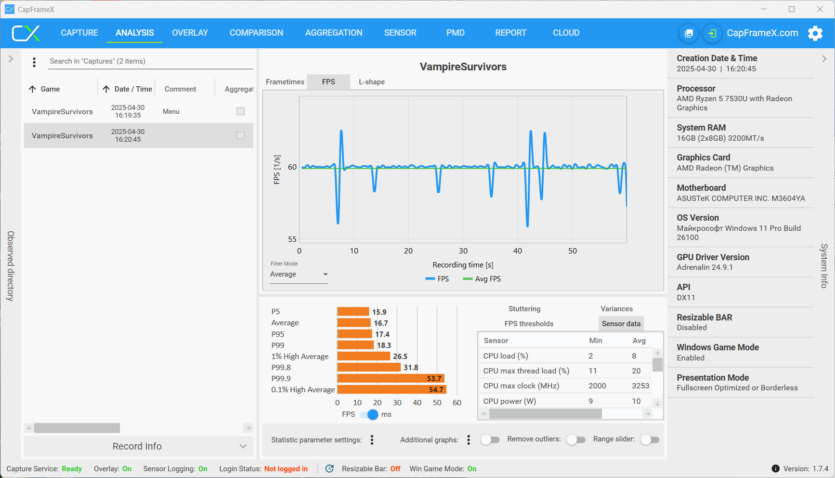Switch graph to L-shape tab
Screen dimensions: 835x478
click(x=372, y=82)
